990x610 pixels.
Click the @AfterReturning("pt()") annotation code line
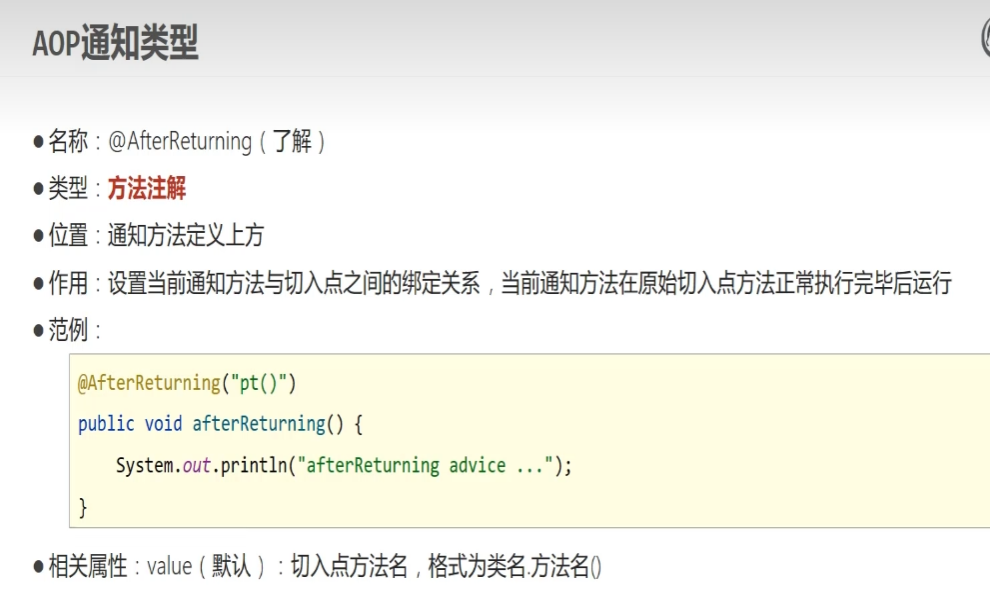click(188, 384)
